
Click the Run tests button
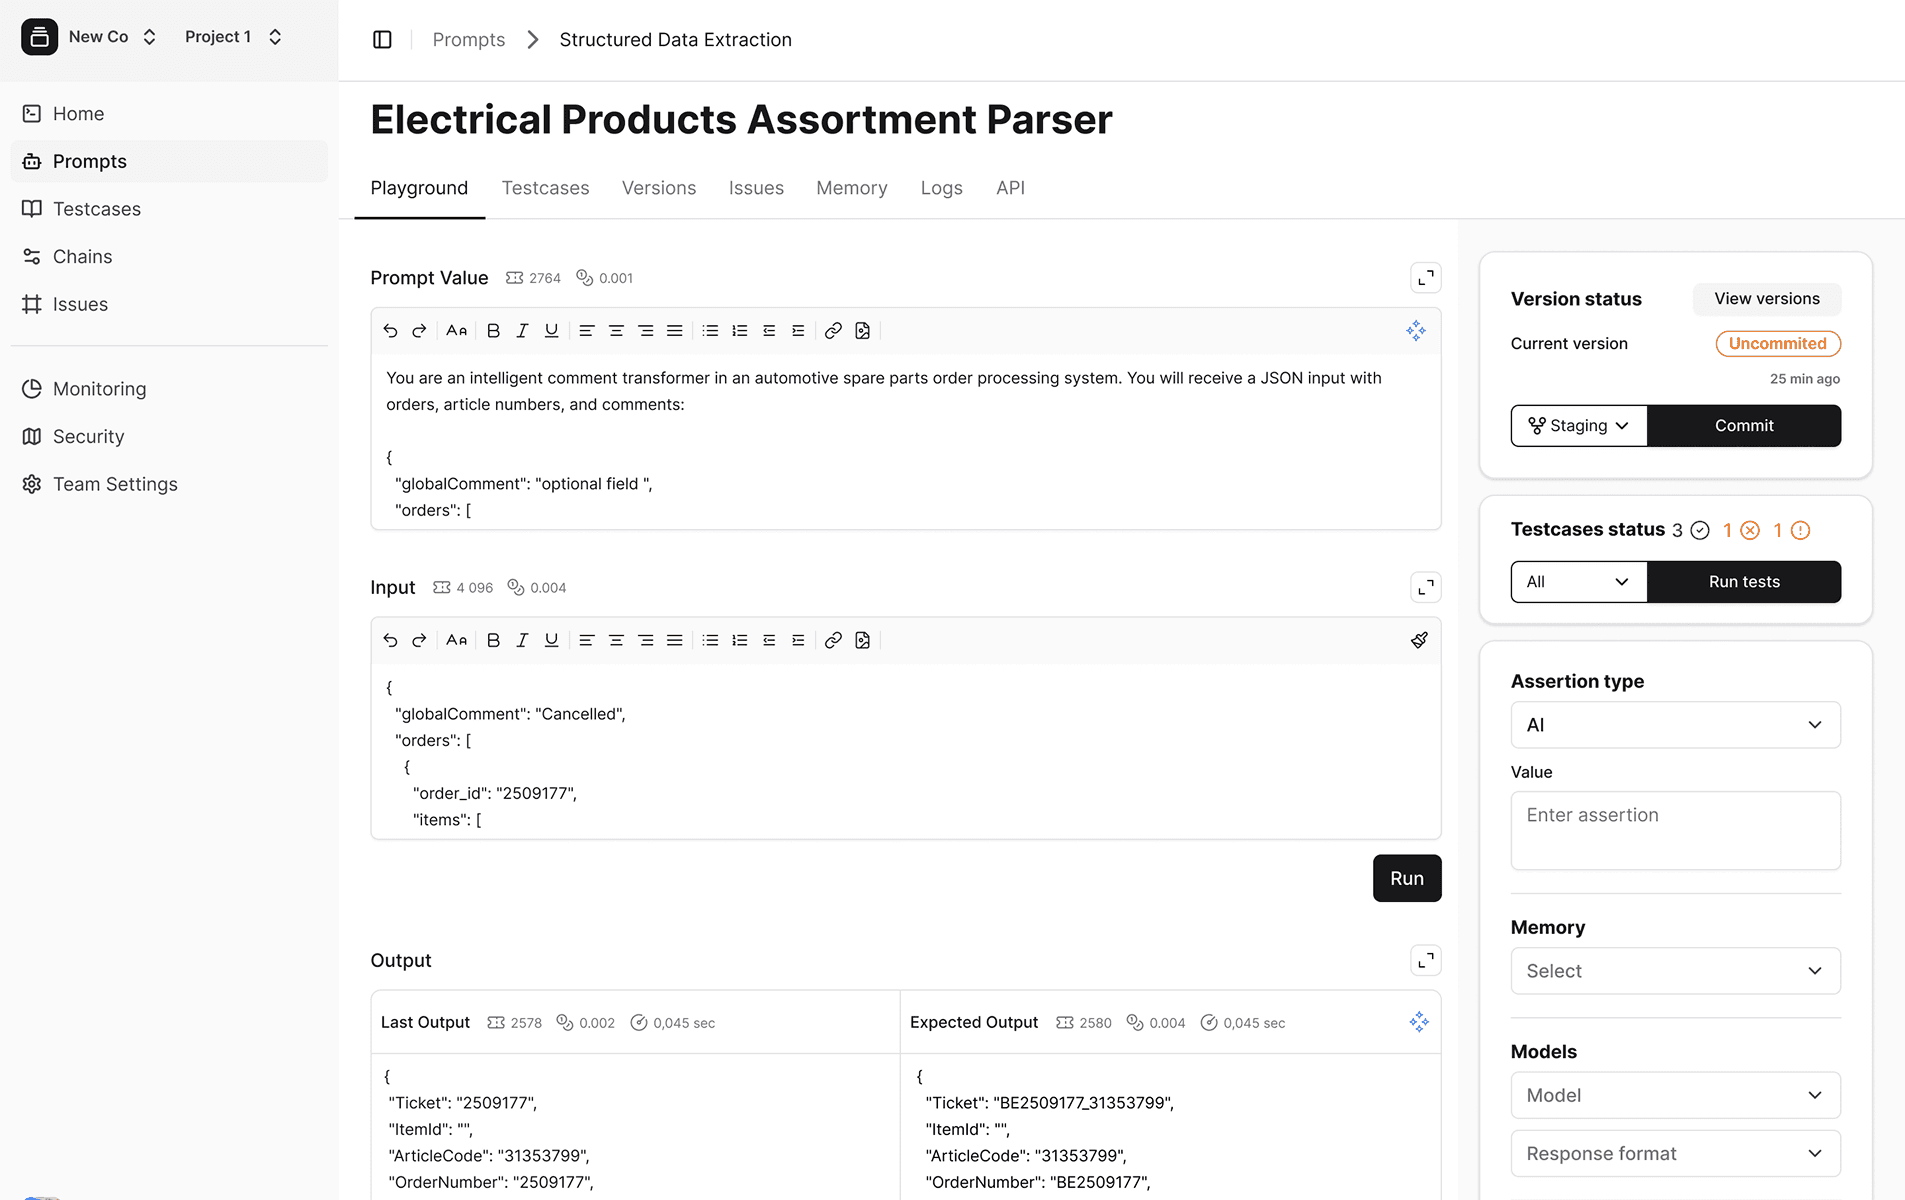(1744, 582)
